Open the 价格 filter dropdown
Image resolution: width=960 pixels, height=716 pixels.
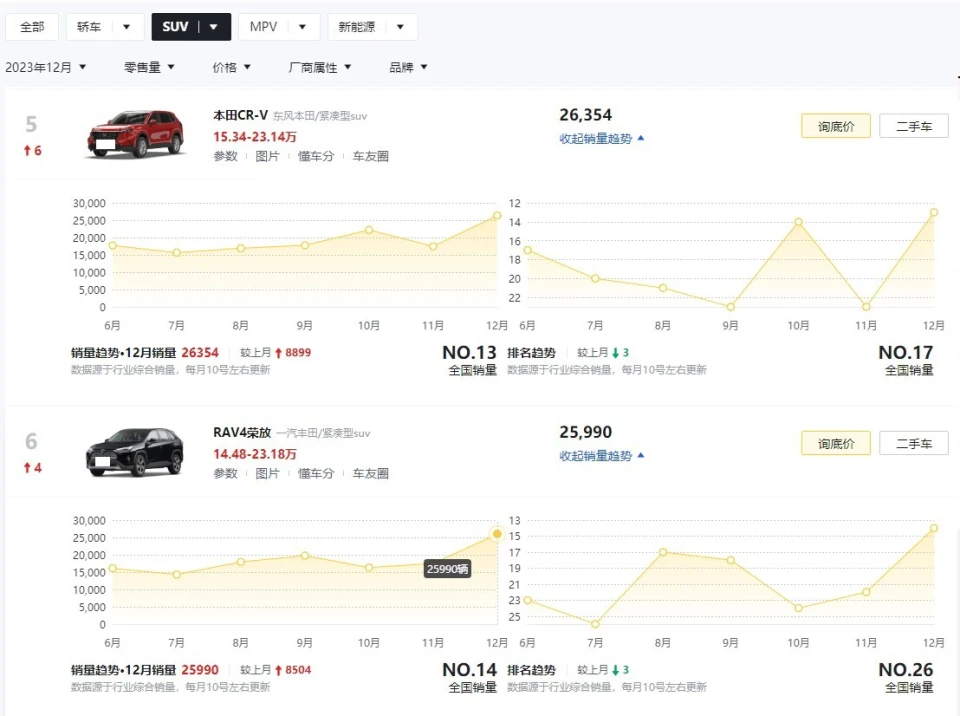tap(231, 67)
